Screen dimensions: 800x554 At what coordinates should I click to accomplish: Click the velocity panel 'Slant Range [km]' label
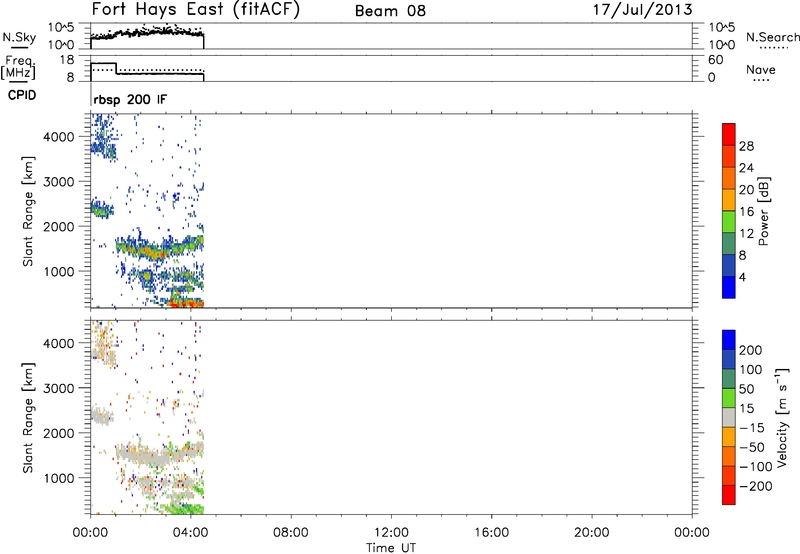coord(28,417)
